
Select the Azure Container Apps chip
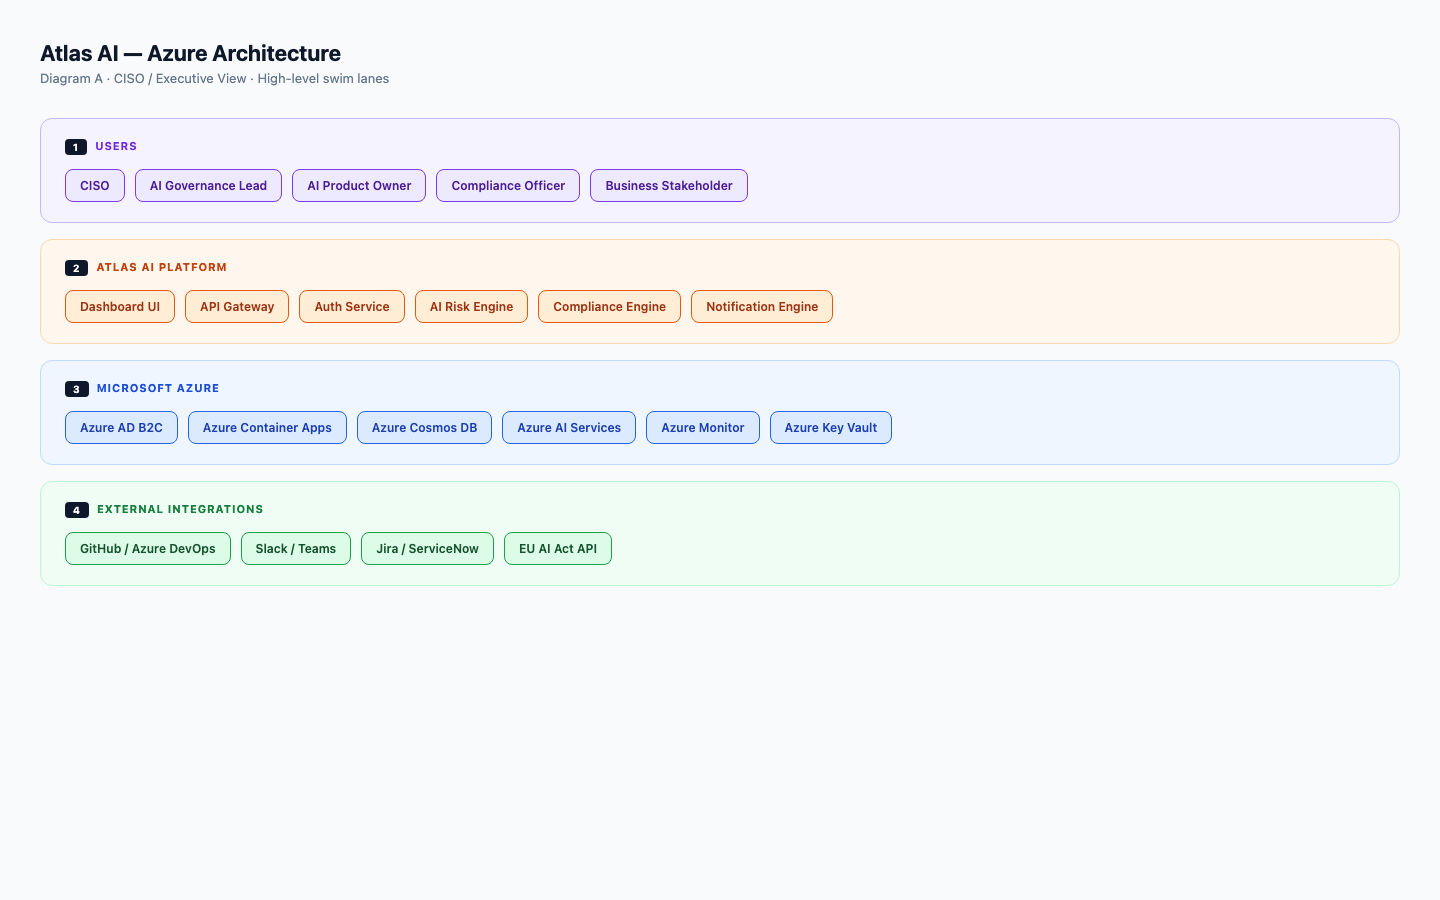pyautogui.click(x=267, y=428)
